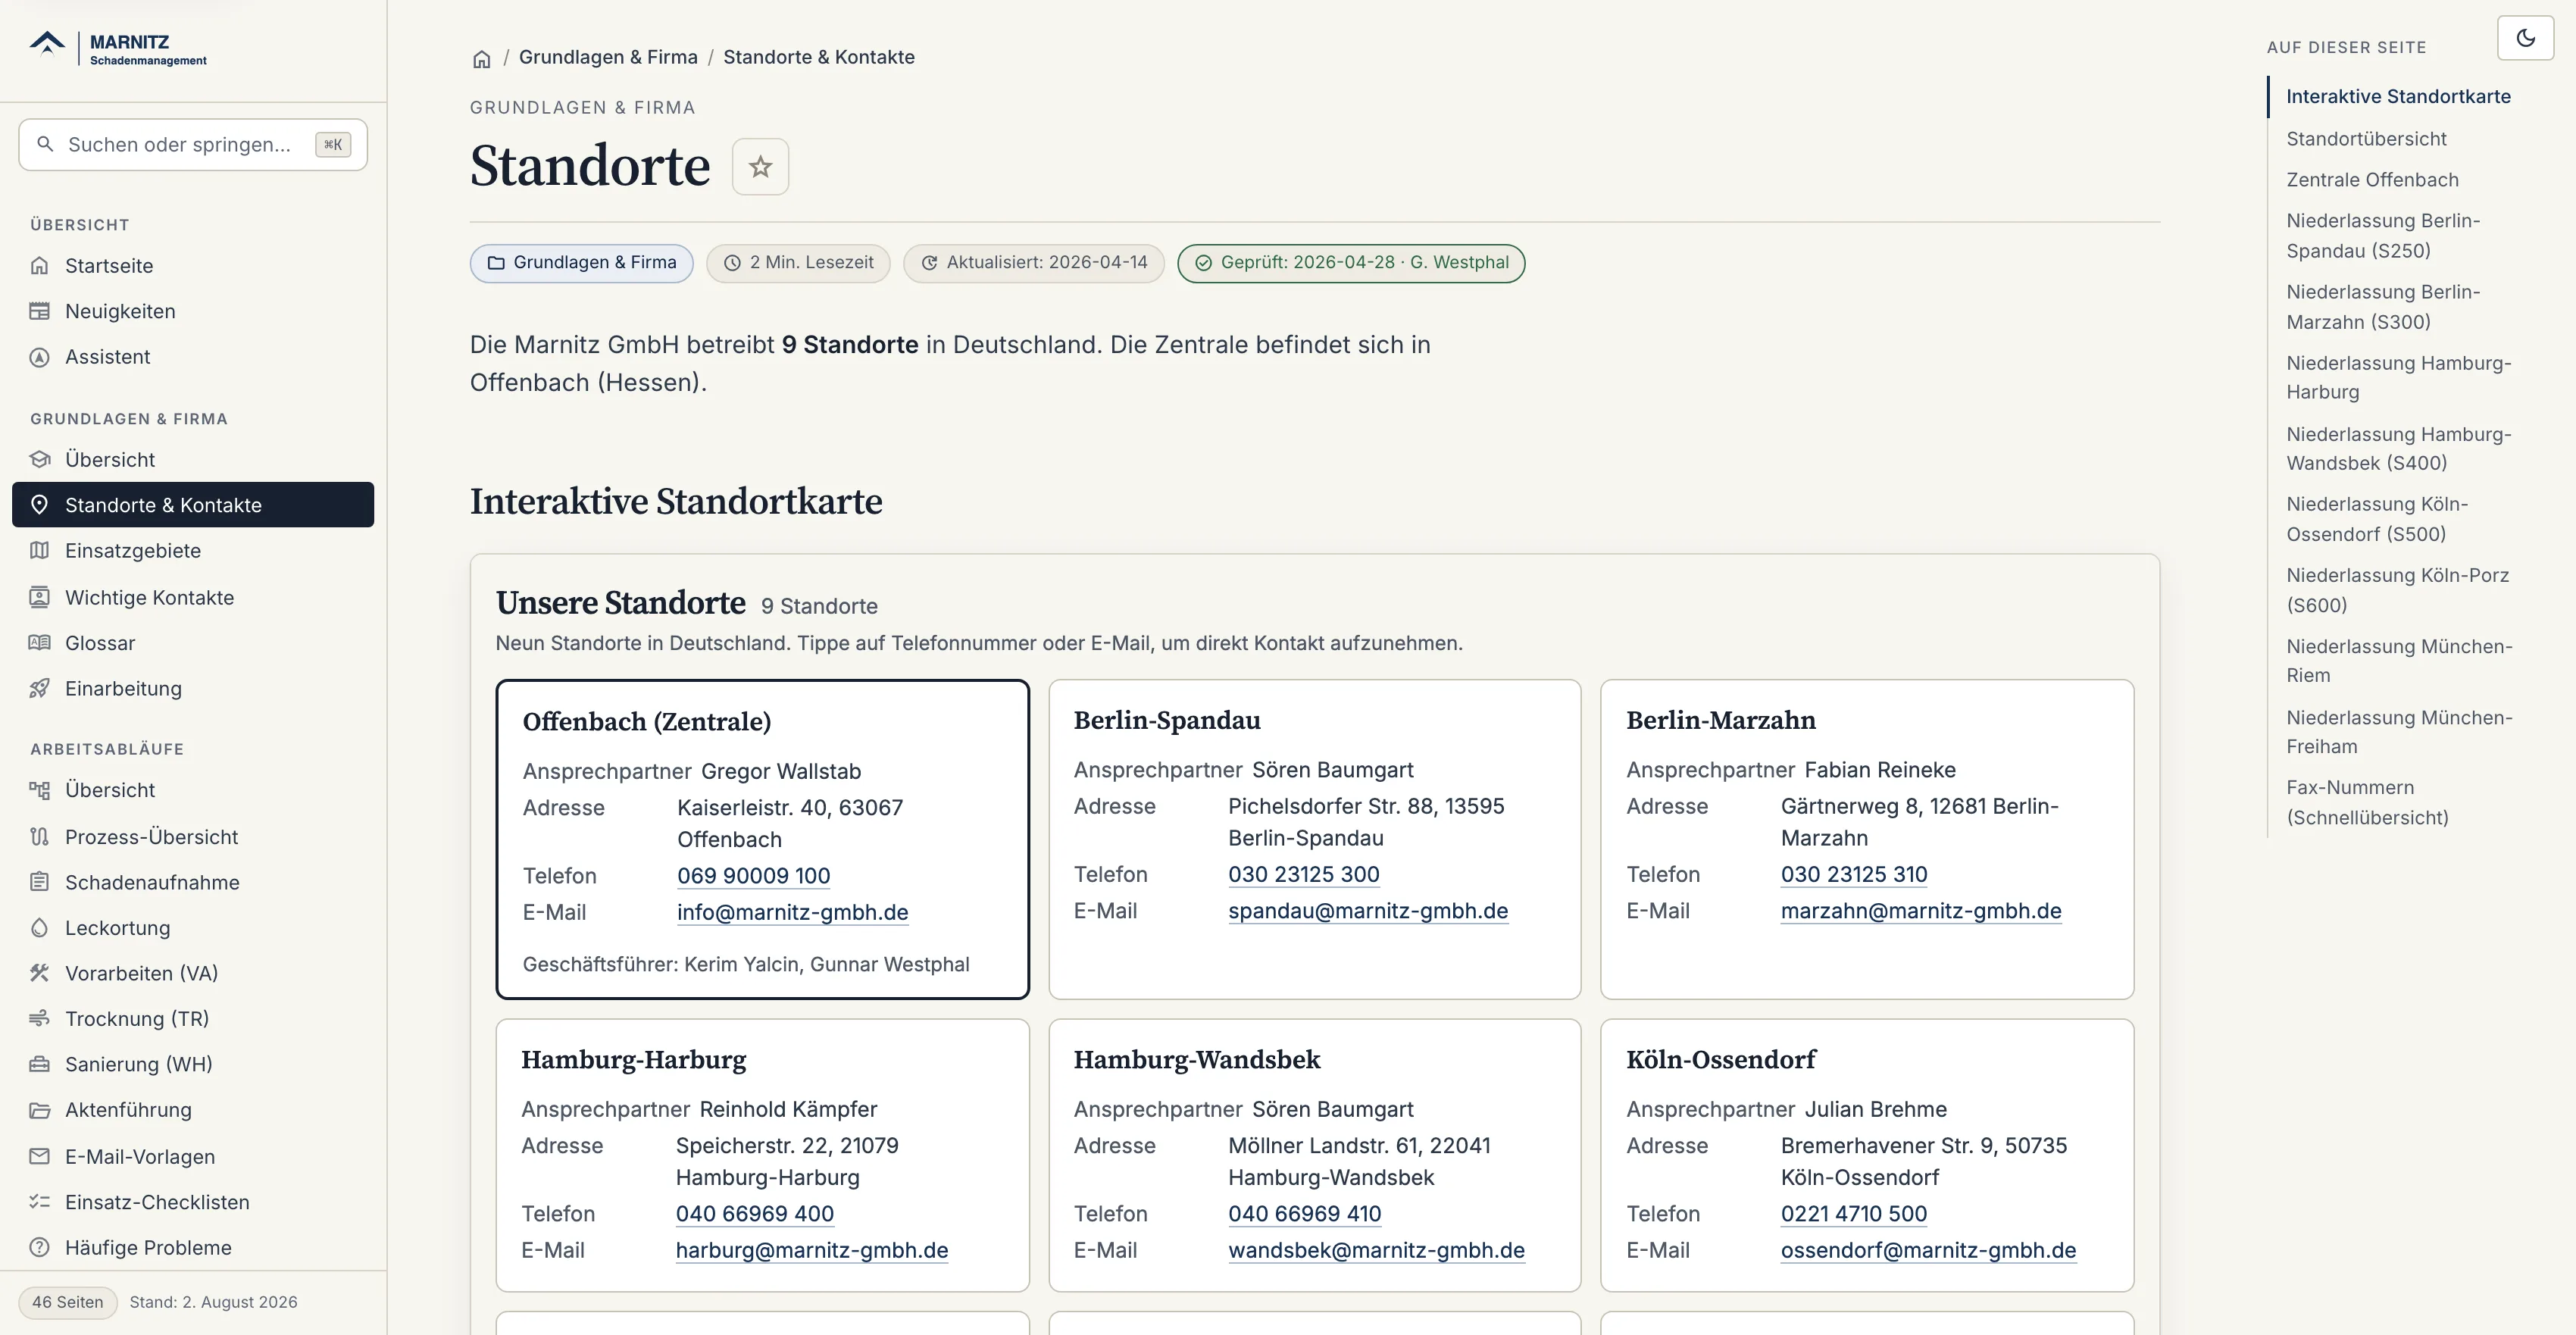Open Übersicht under Grundlagen & Firma
Screen dimensions: 2576x1335
[x=193, y=460]
